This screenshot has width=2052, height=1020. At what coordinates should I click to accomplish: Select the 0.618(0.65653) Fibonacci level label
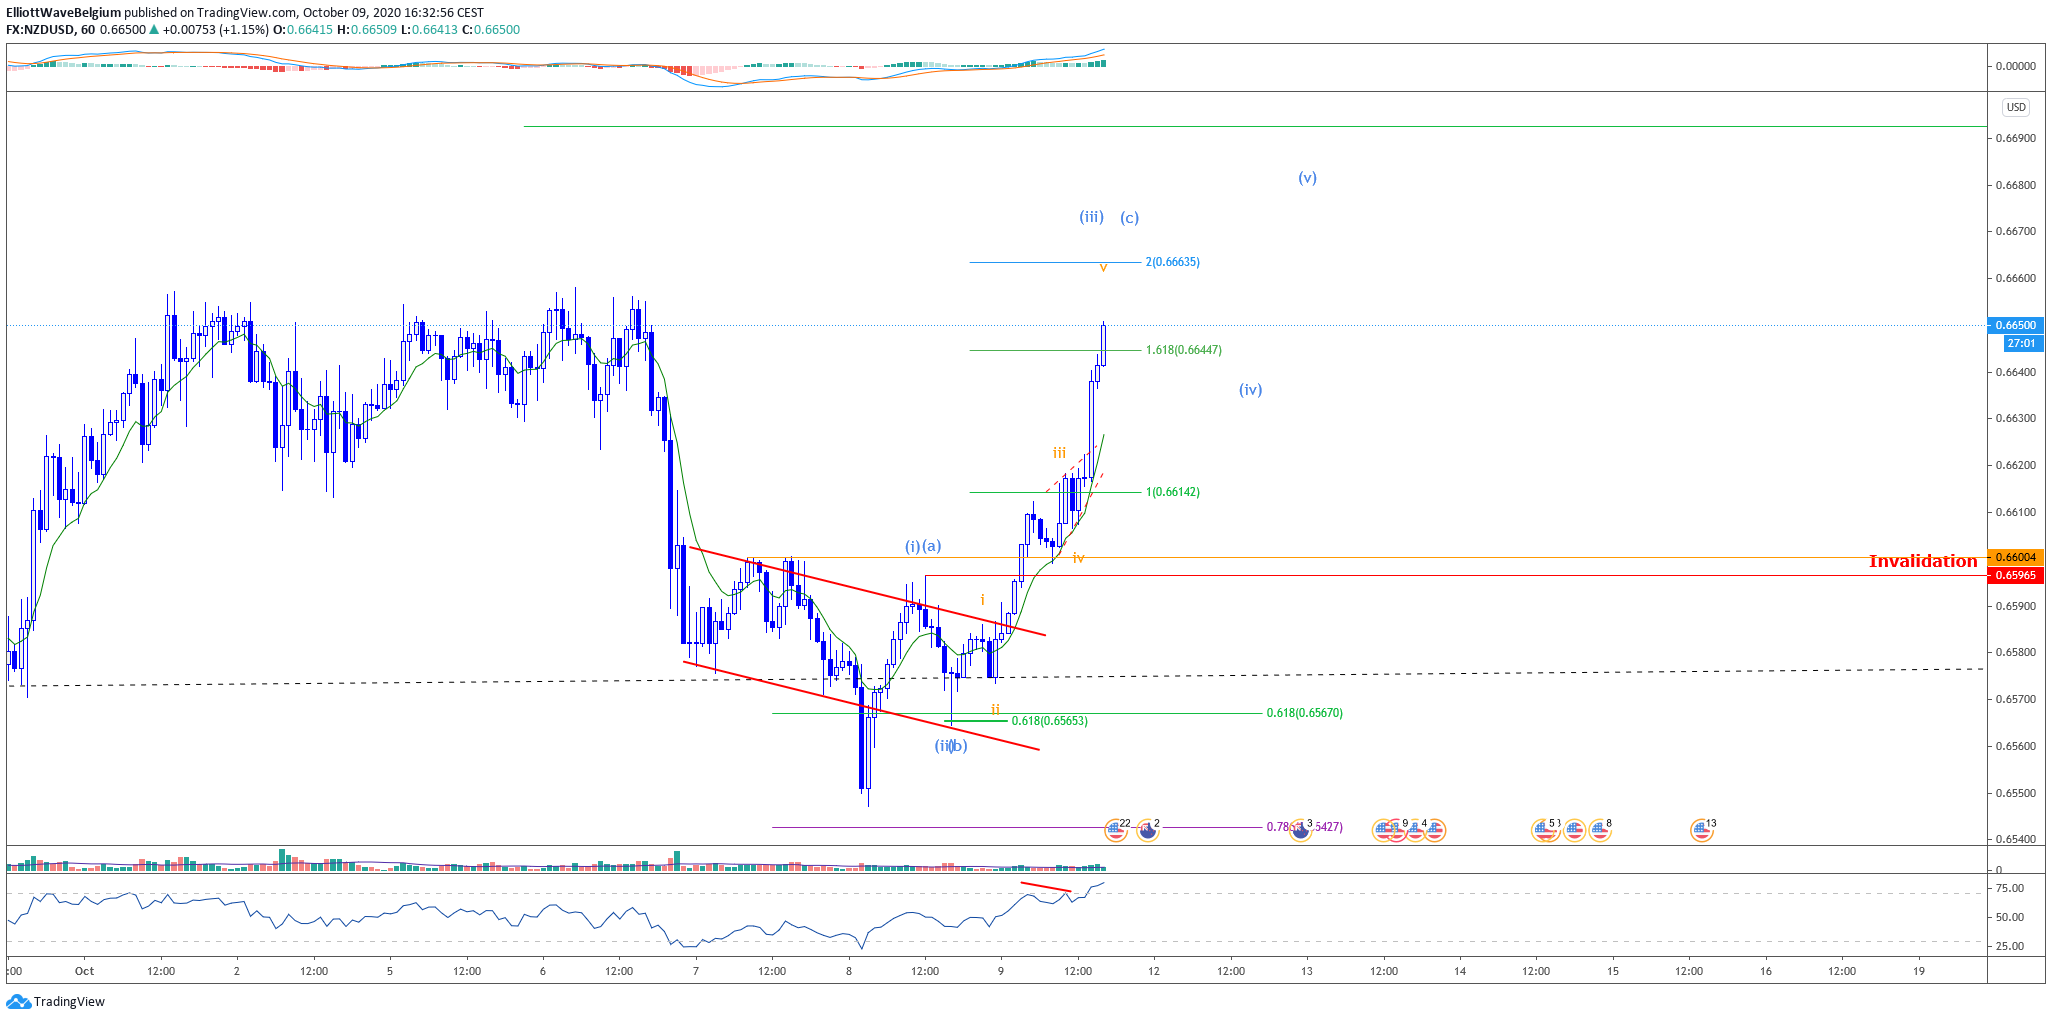click(x=1049, y=721)
